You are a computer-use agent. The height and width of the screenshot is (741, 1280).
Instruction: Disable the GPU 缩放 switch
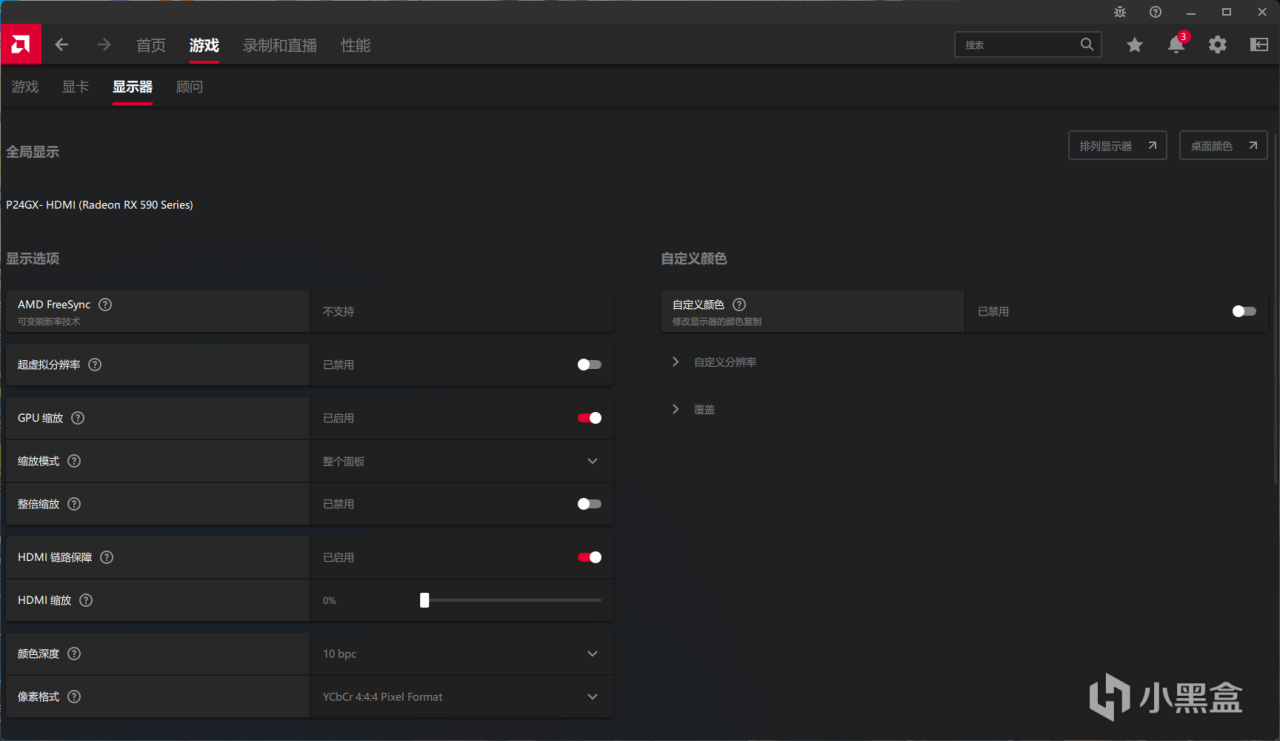click(590, 418)
